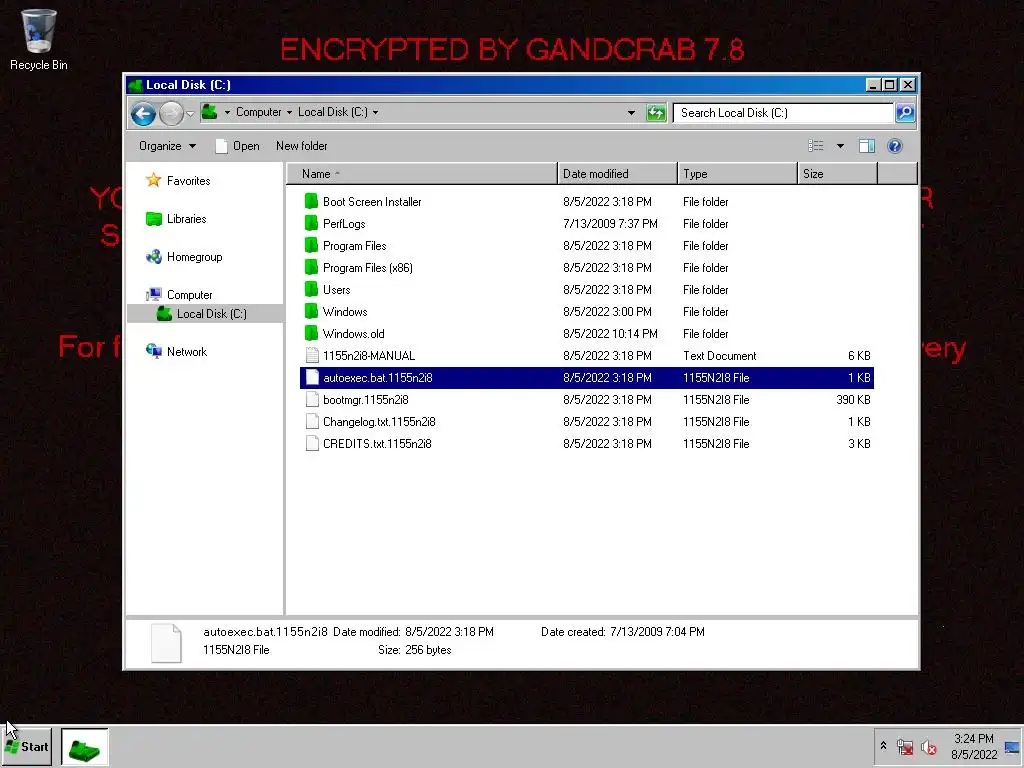
Task: Click the Explorer taskbar button
Action: pyautogui.click(x=85, y=746)
